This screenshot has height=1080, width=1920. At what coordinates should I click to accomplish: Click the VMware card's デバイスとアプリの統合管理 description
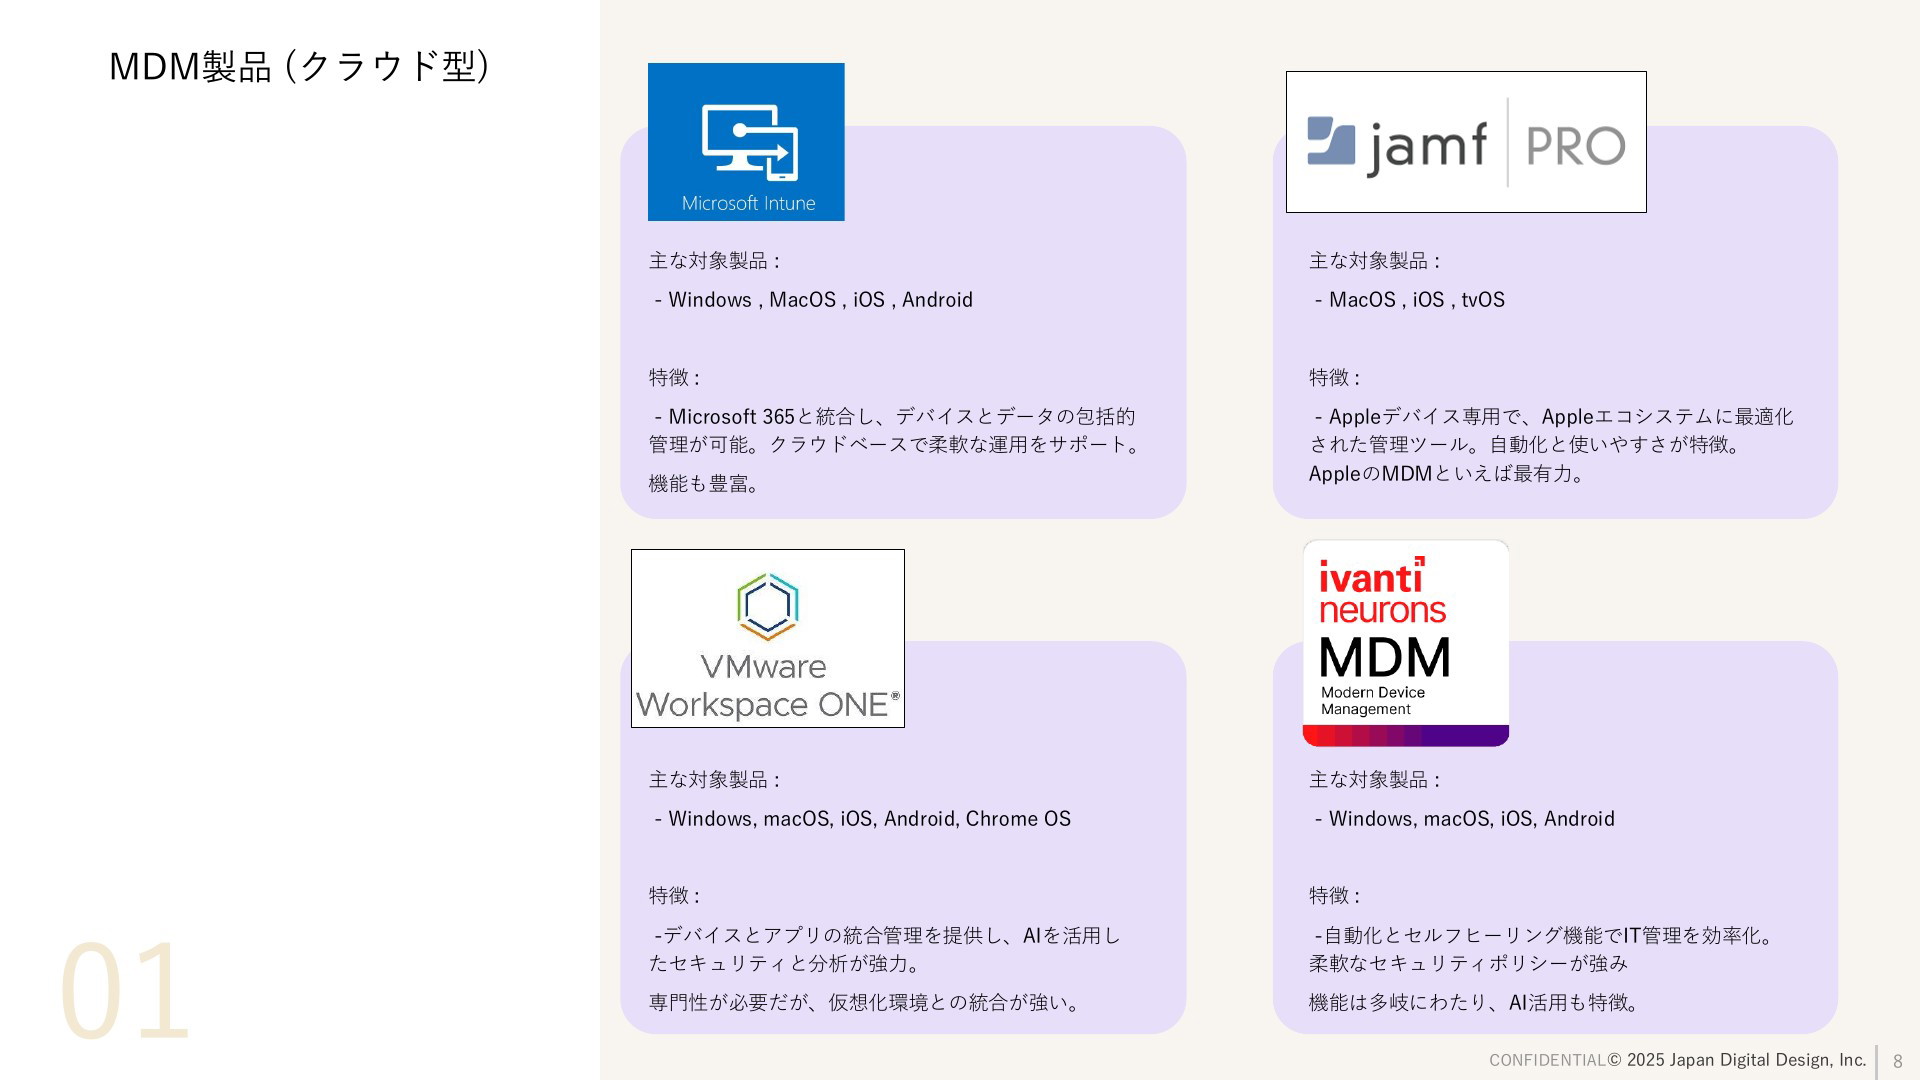pyautogui.click(x=886, y=949)
